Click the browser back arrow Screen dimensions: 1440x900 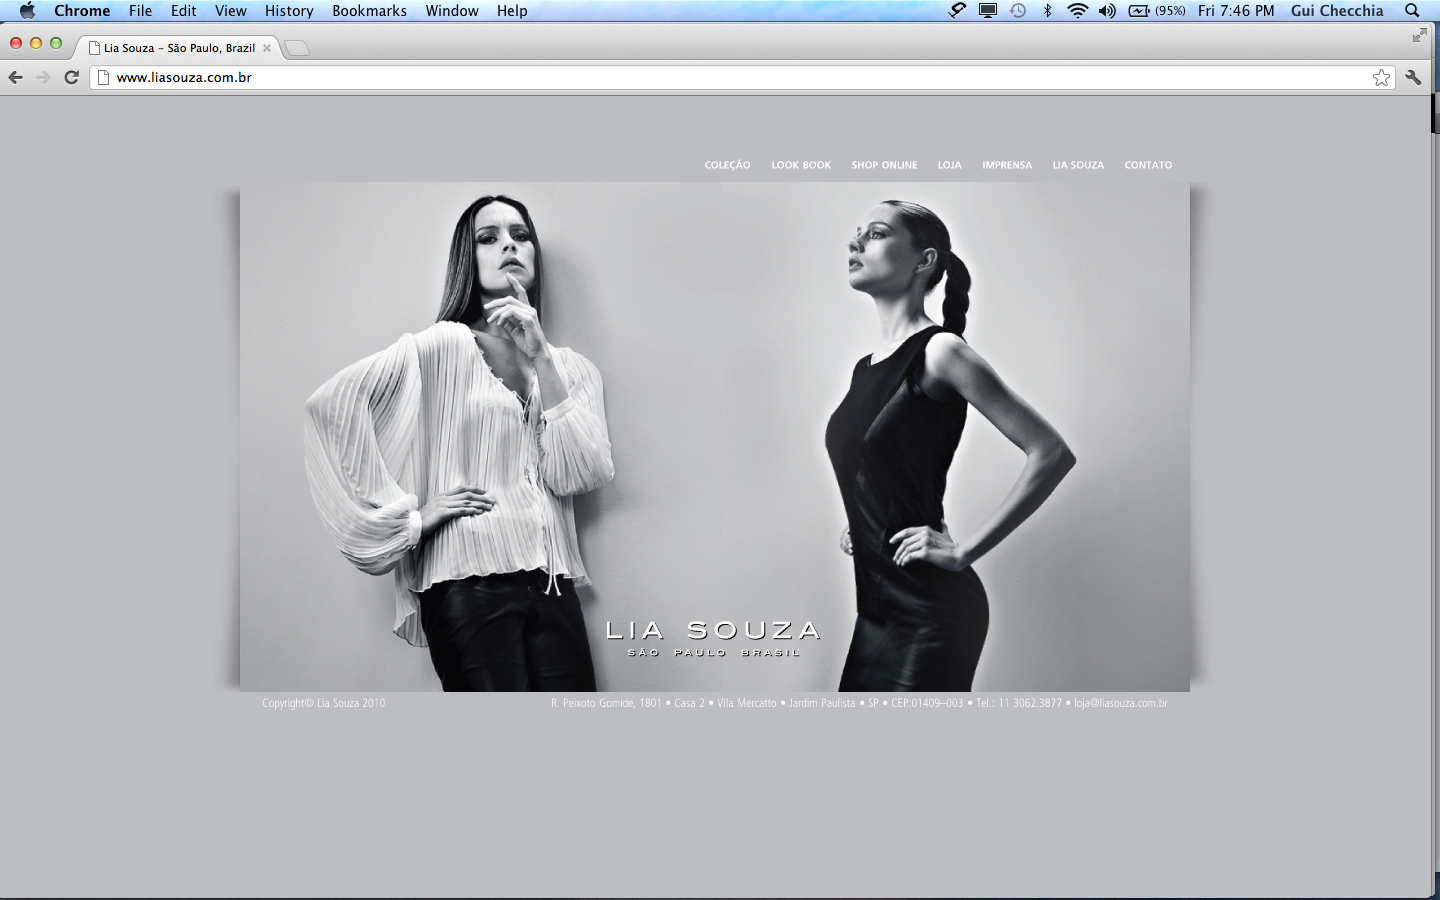15,77
